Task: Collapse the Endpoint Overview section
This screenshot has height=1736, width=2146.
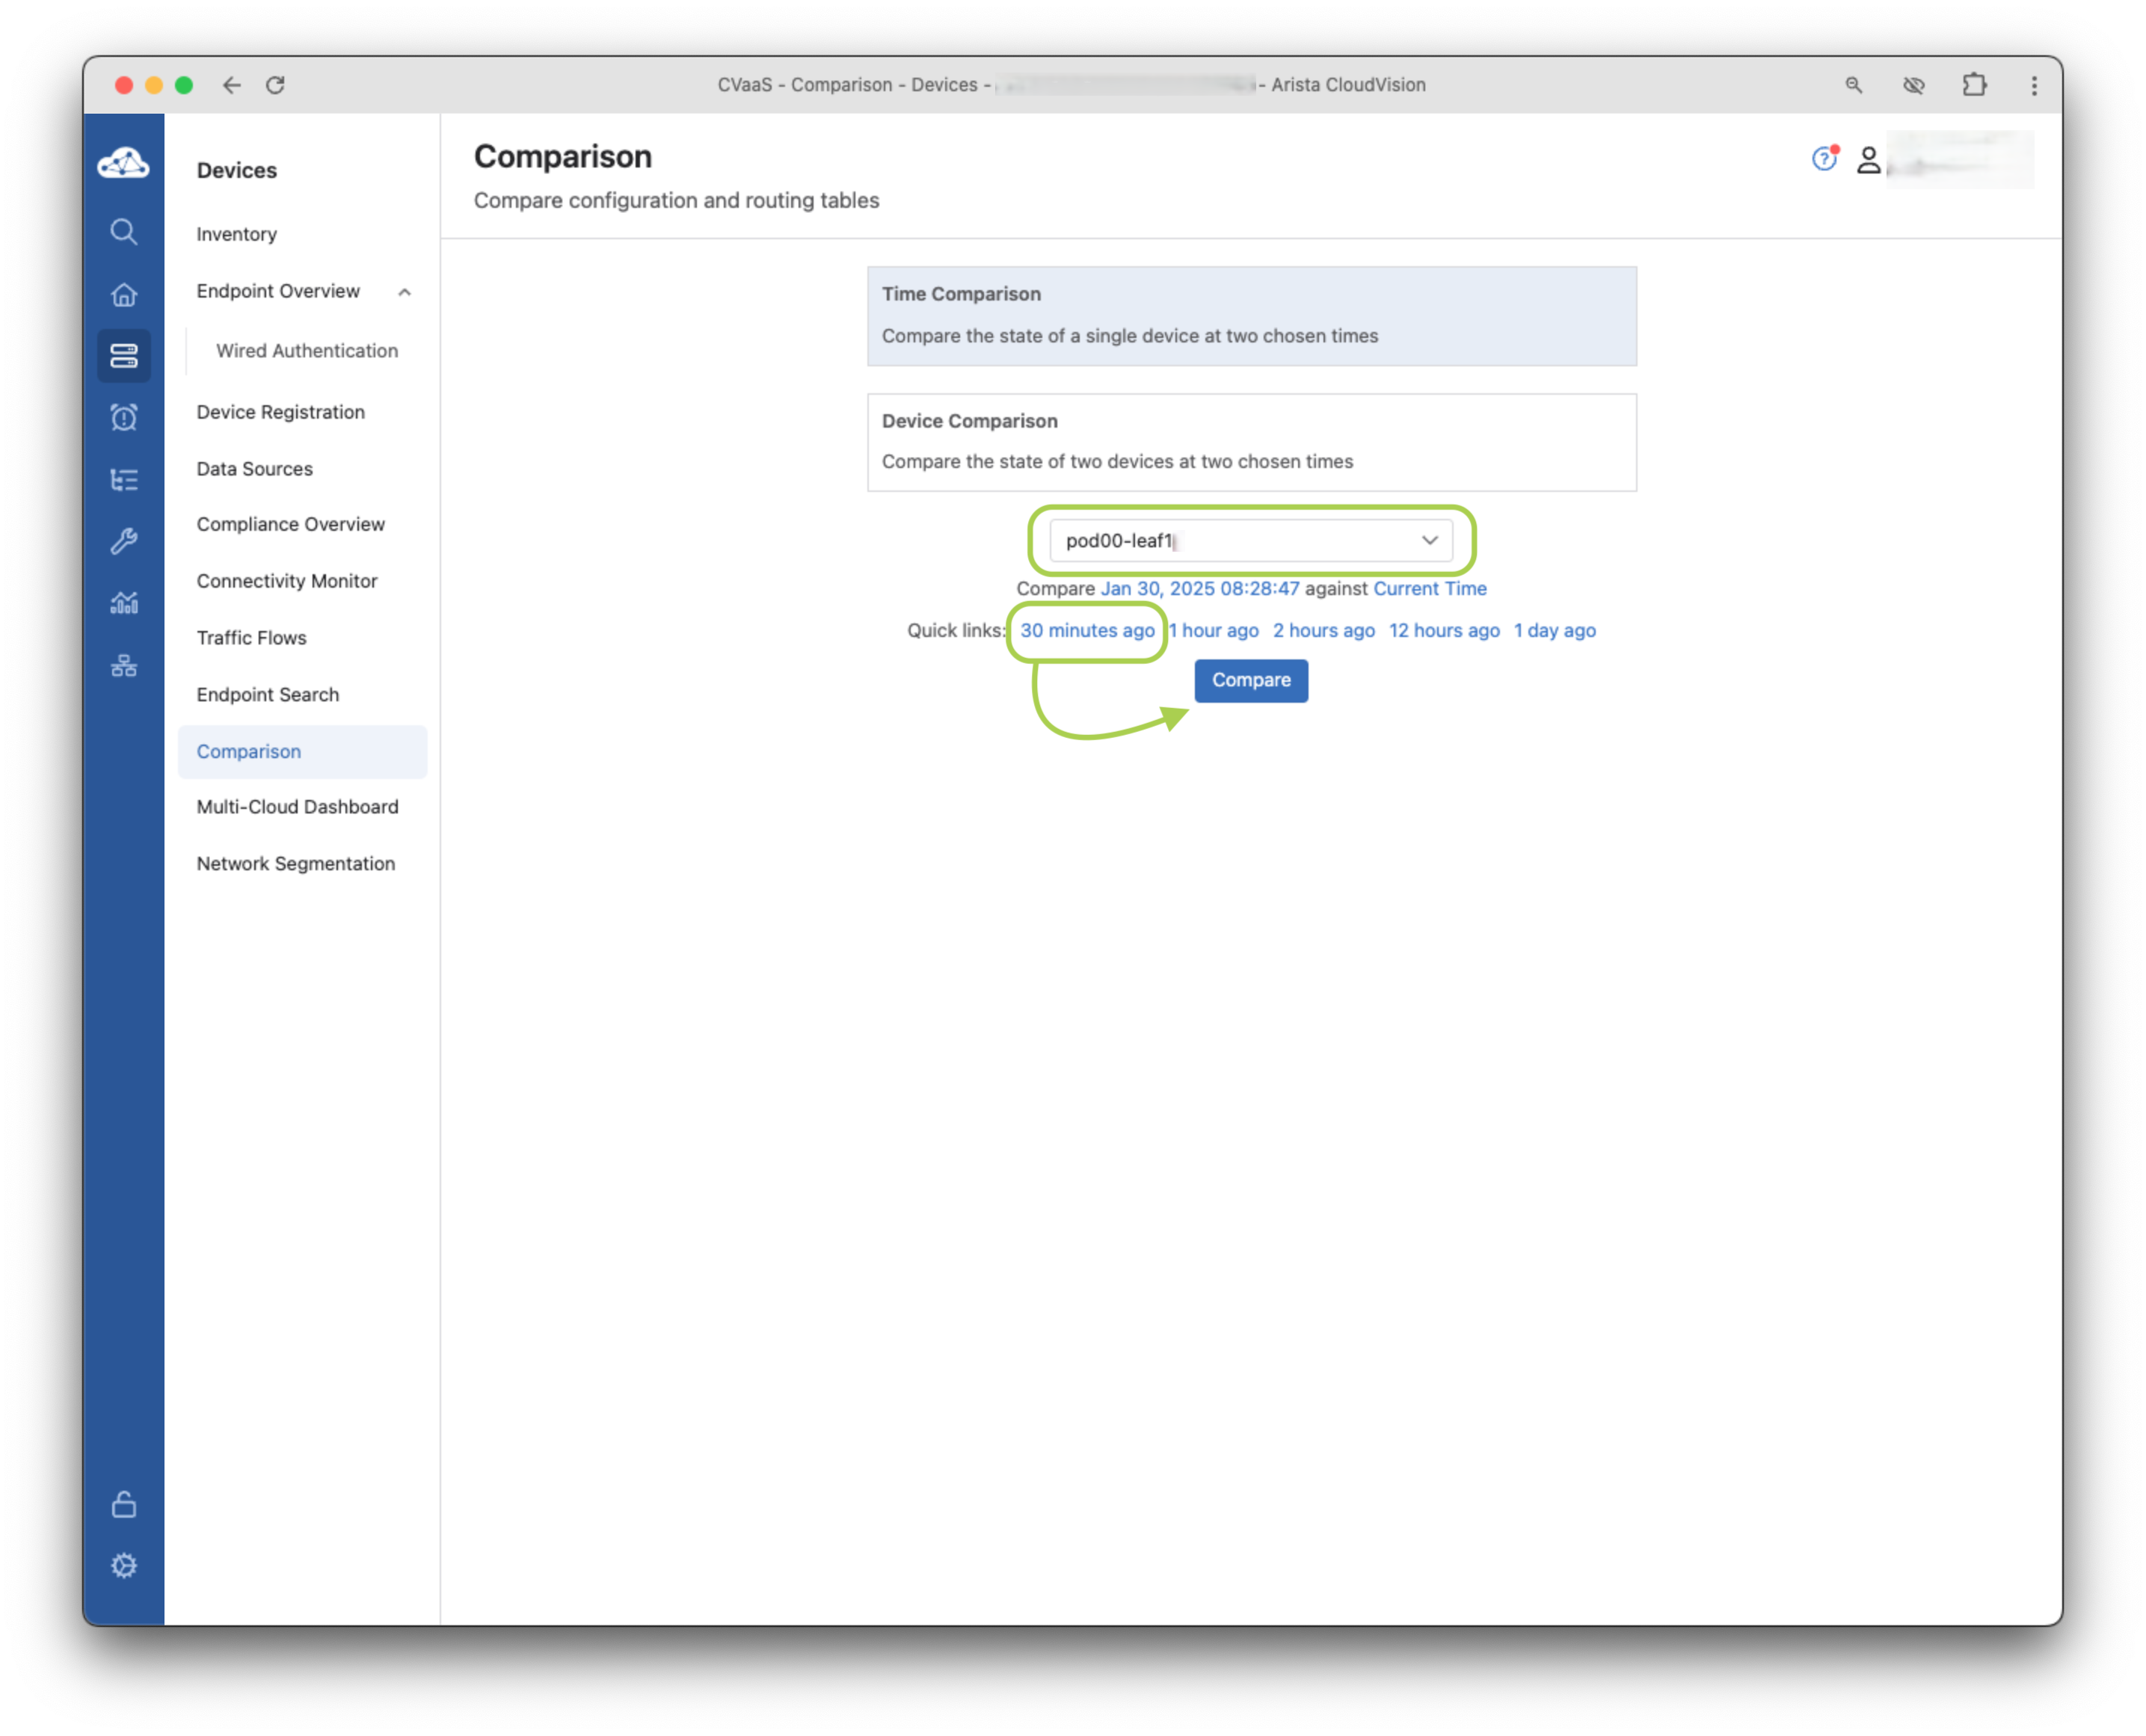Action: (x=404, y=292)
